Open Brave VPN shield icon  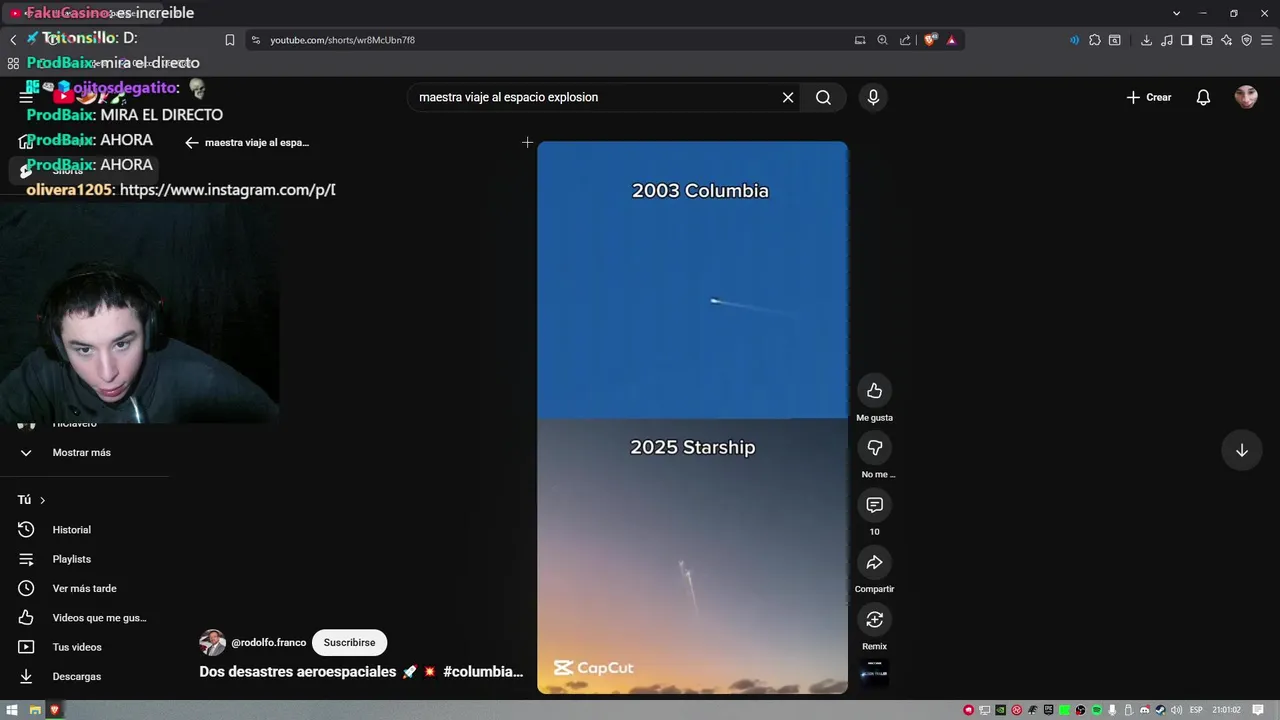coord(1247,40)
